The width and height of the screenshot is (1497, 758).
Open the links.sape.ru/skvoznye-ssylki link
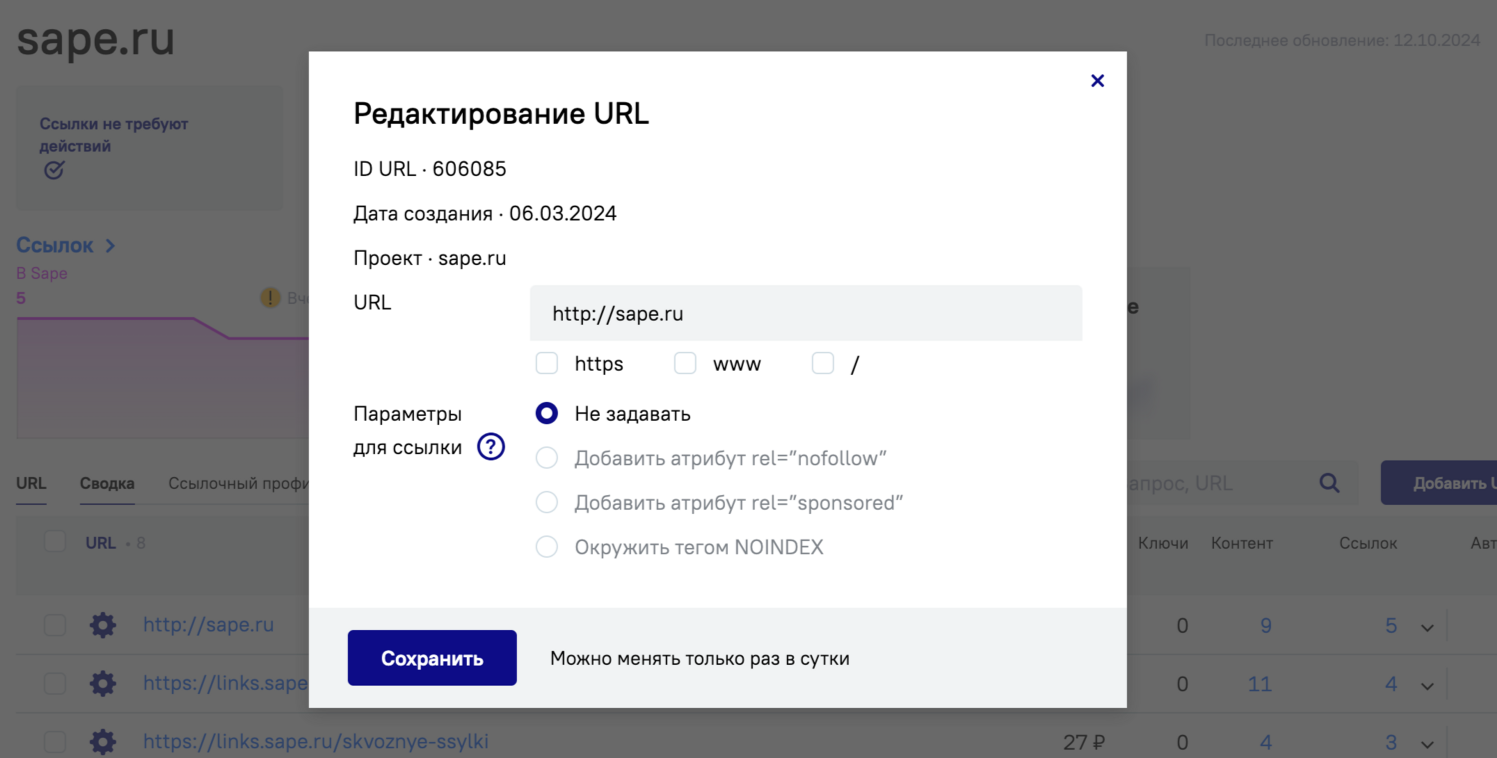316,742
